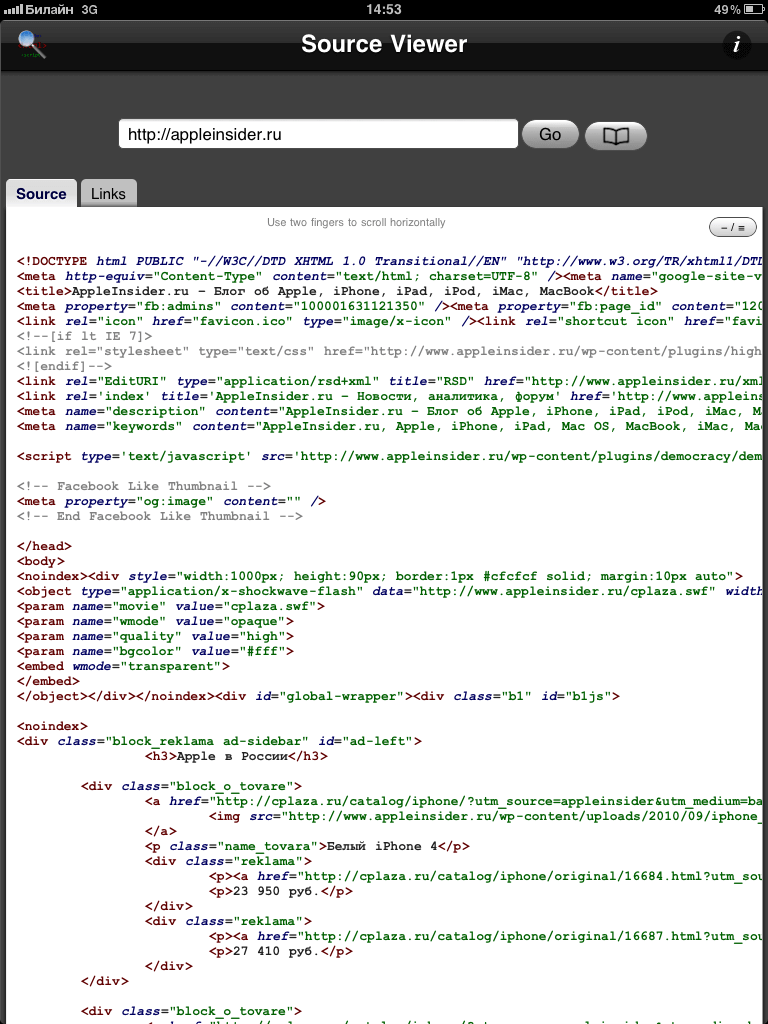Image resolution: width=768 pixels, height=1024 pixels.
Task: Tap the "Use two fingers to scroll horizontally" hint
Action: point(356,222)
